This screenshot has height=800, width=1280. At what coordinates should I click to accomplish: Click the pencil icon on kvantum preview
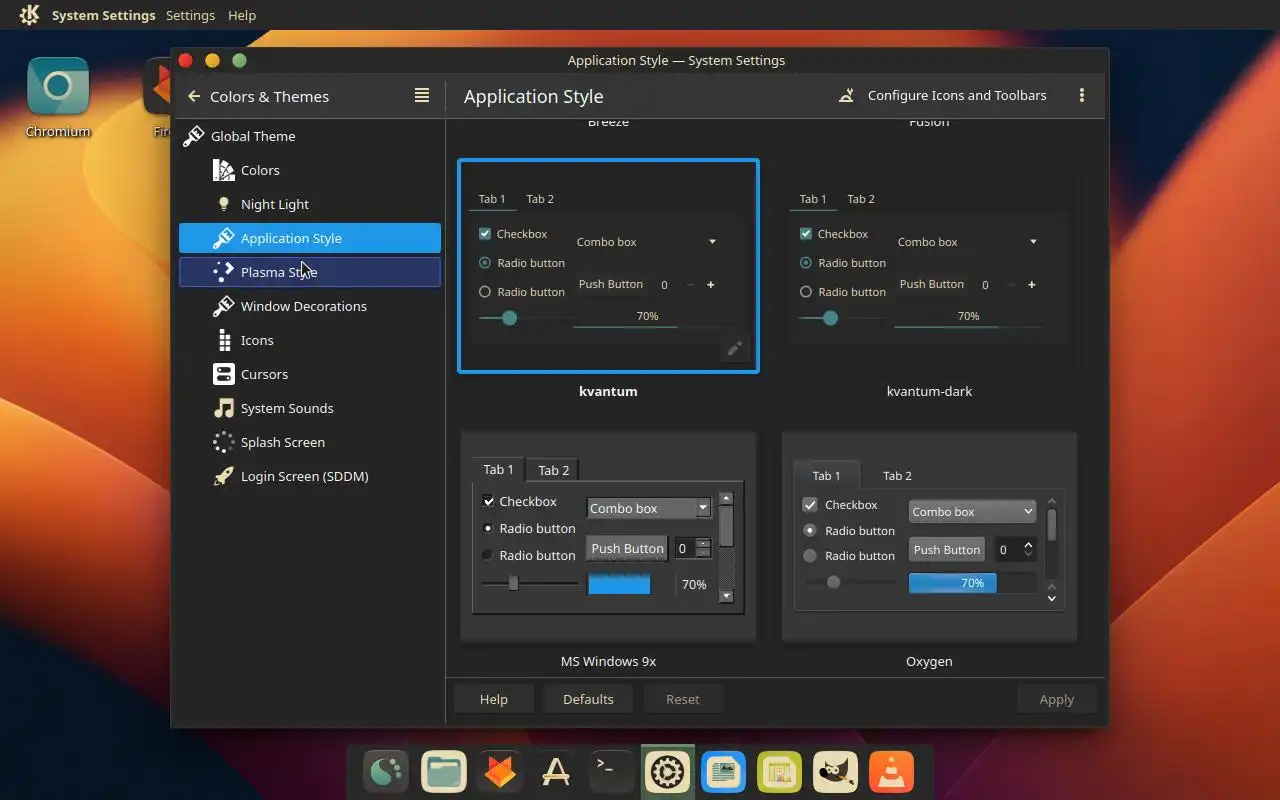(x=734, y=348)
